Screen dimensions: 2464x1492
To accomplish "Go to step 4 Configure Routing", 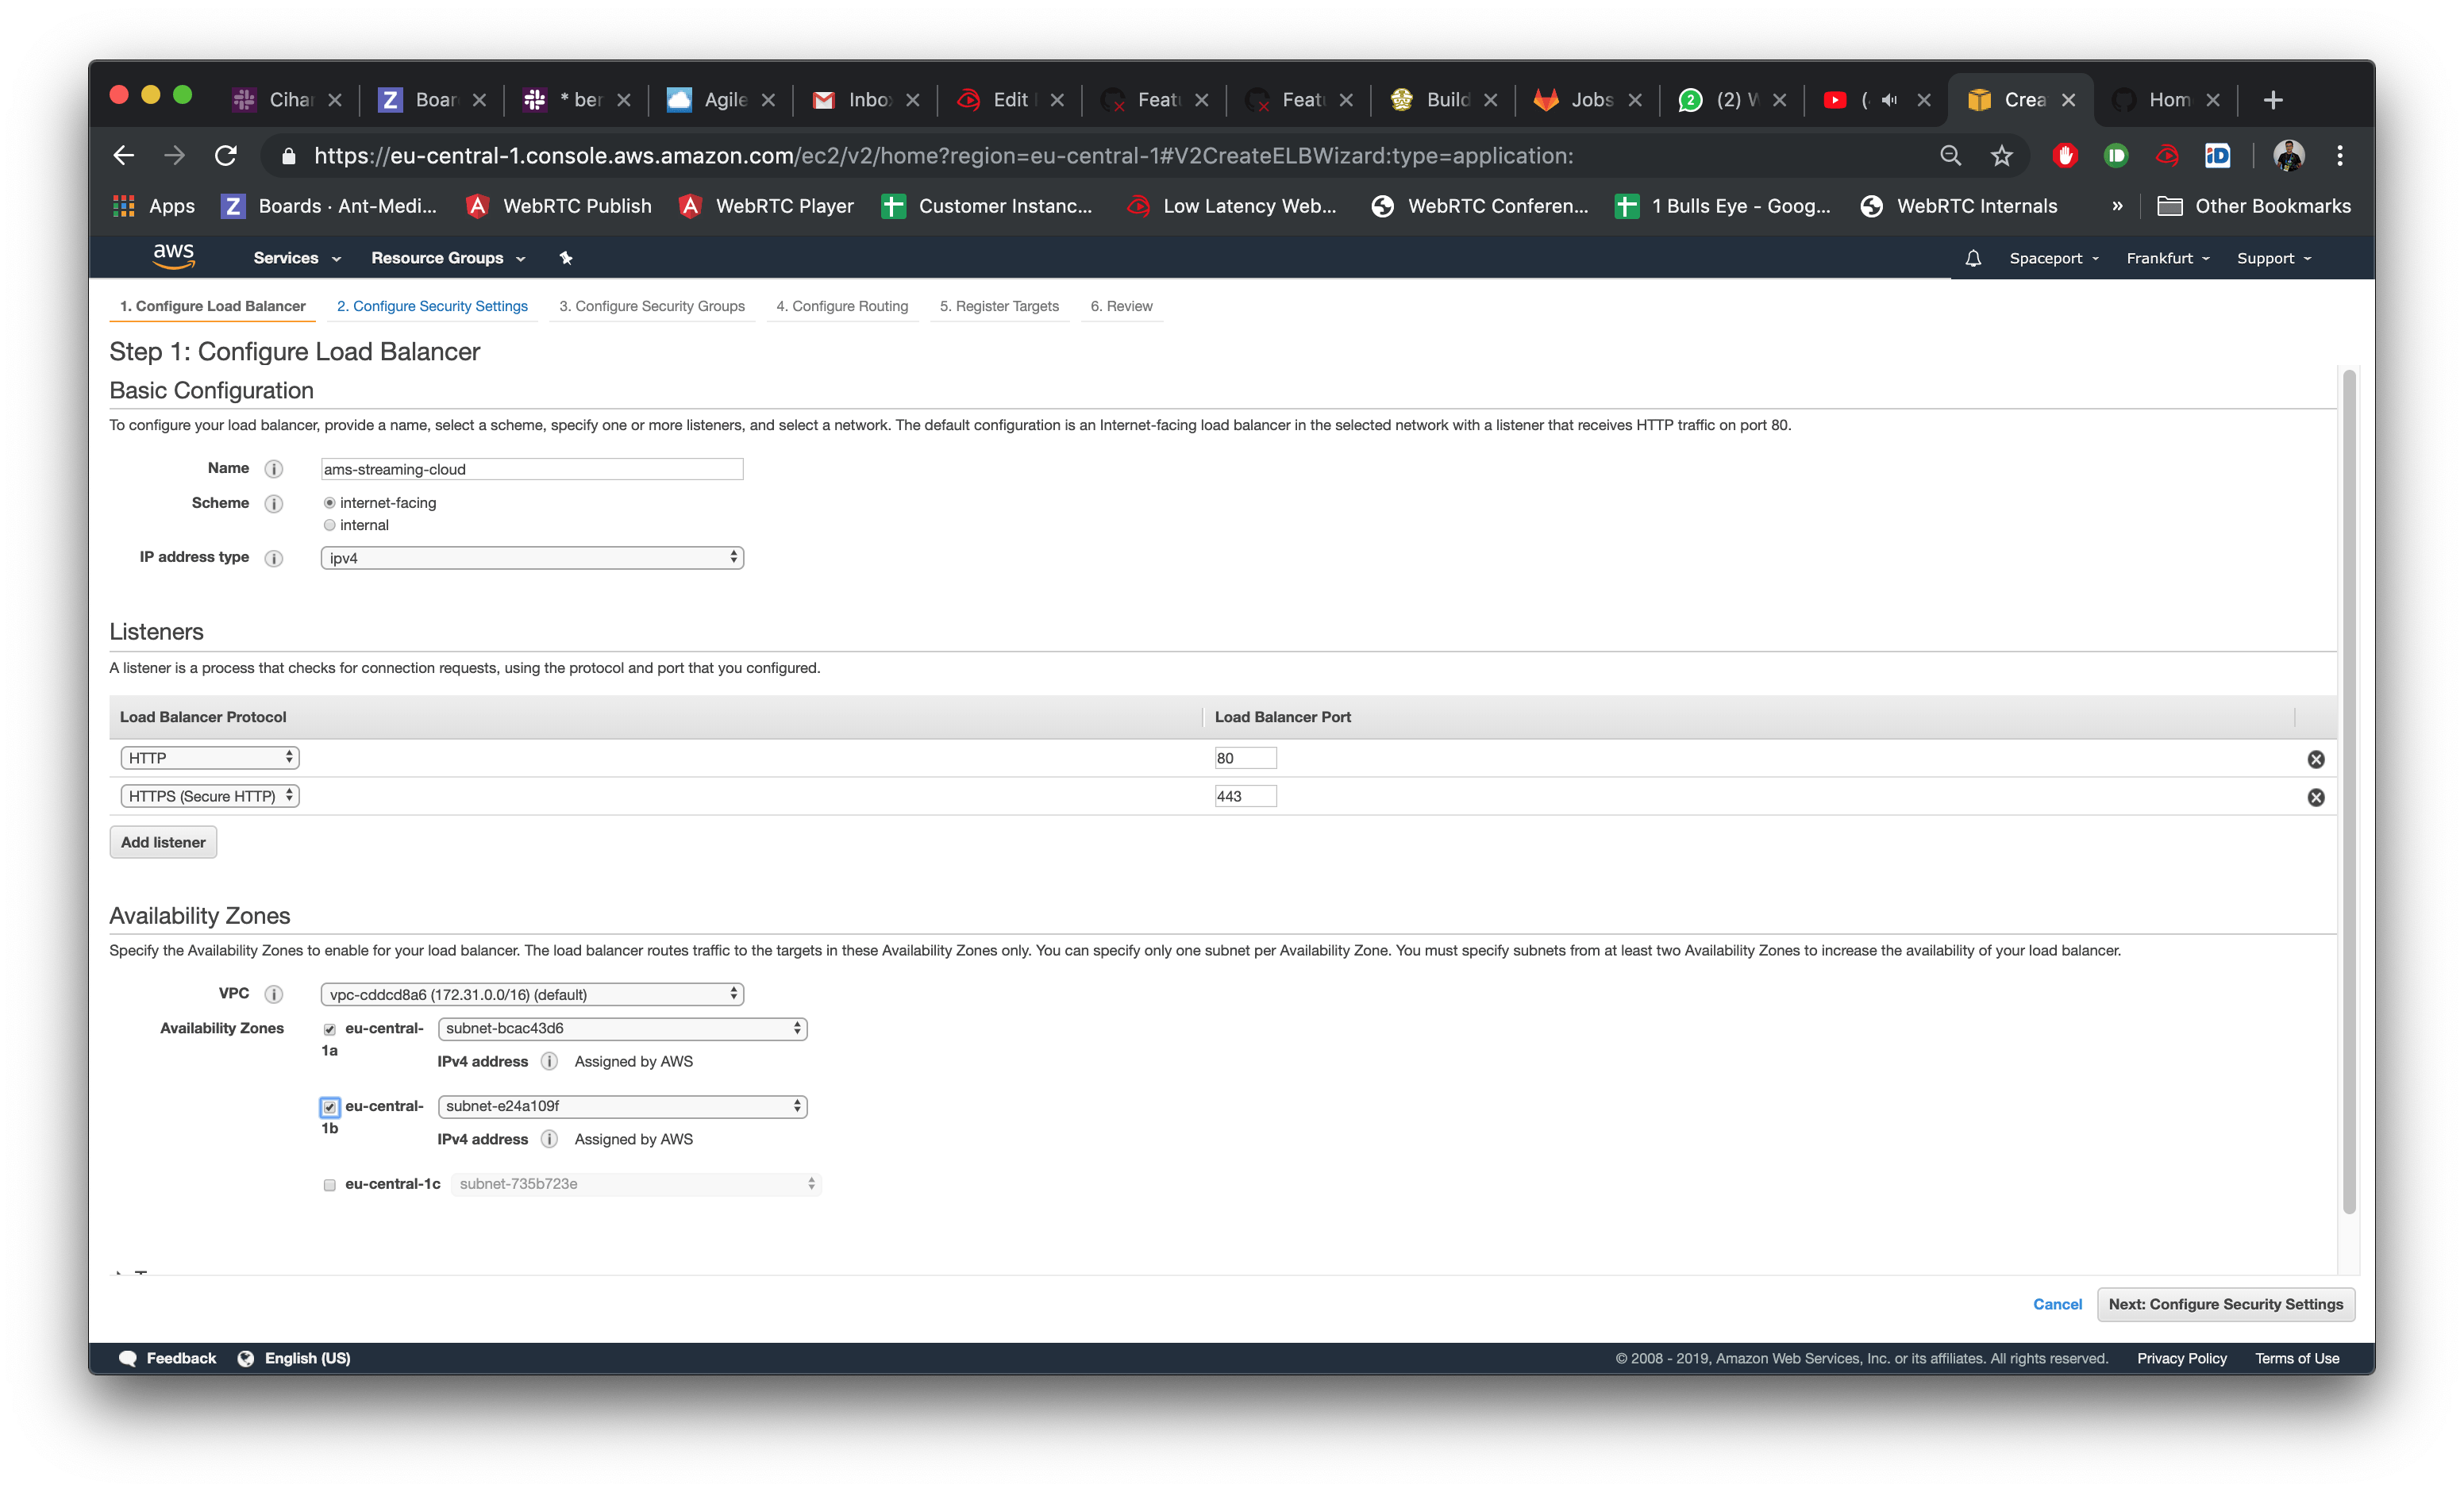I will click(x=842, y=306).
